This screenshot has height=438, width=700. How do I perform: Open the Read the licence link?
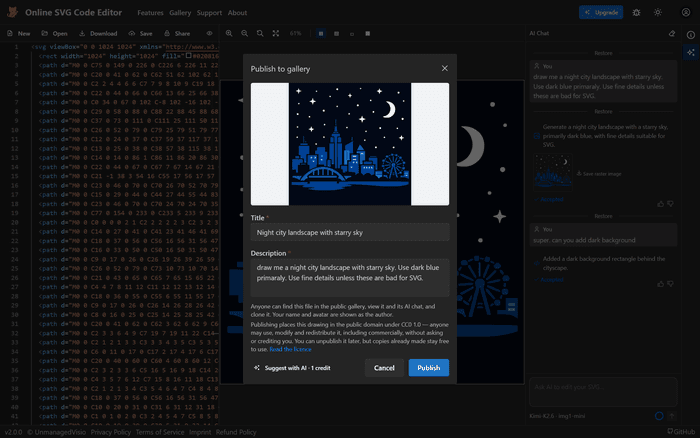[x=290, y=349]
